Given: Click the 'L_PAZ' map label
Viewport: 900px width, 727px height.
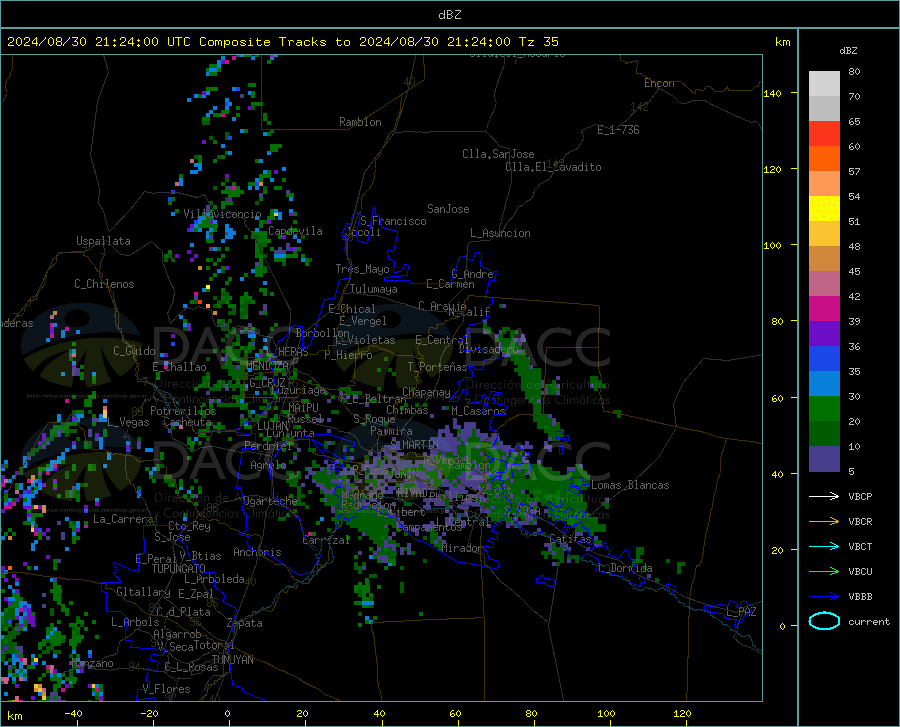Looking at the screenshot, I should click(x=741, y=612).
